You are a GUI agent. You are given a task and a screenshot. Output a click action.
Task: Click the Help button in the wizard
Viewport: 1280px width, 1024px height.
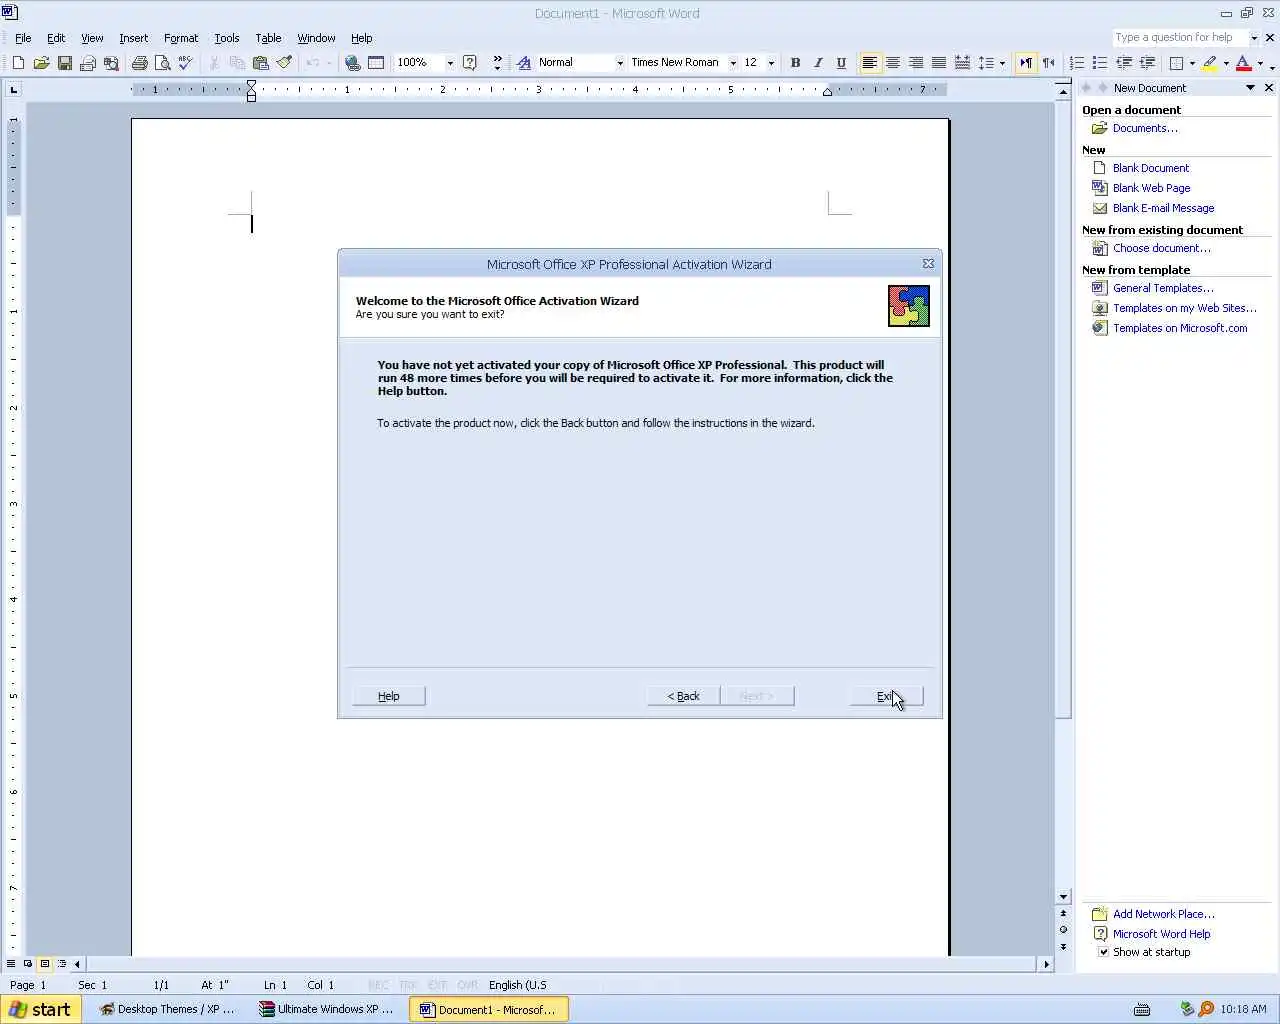(x=389, y=696)
